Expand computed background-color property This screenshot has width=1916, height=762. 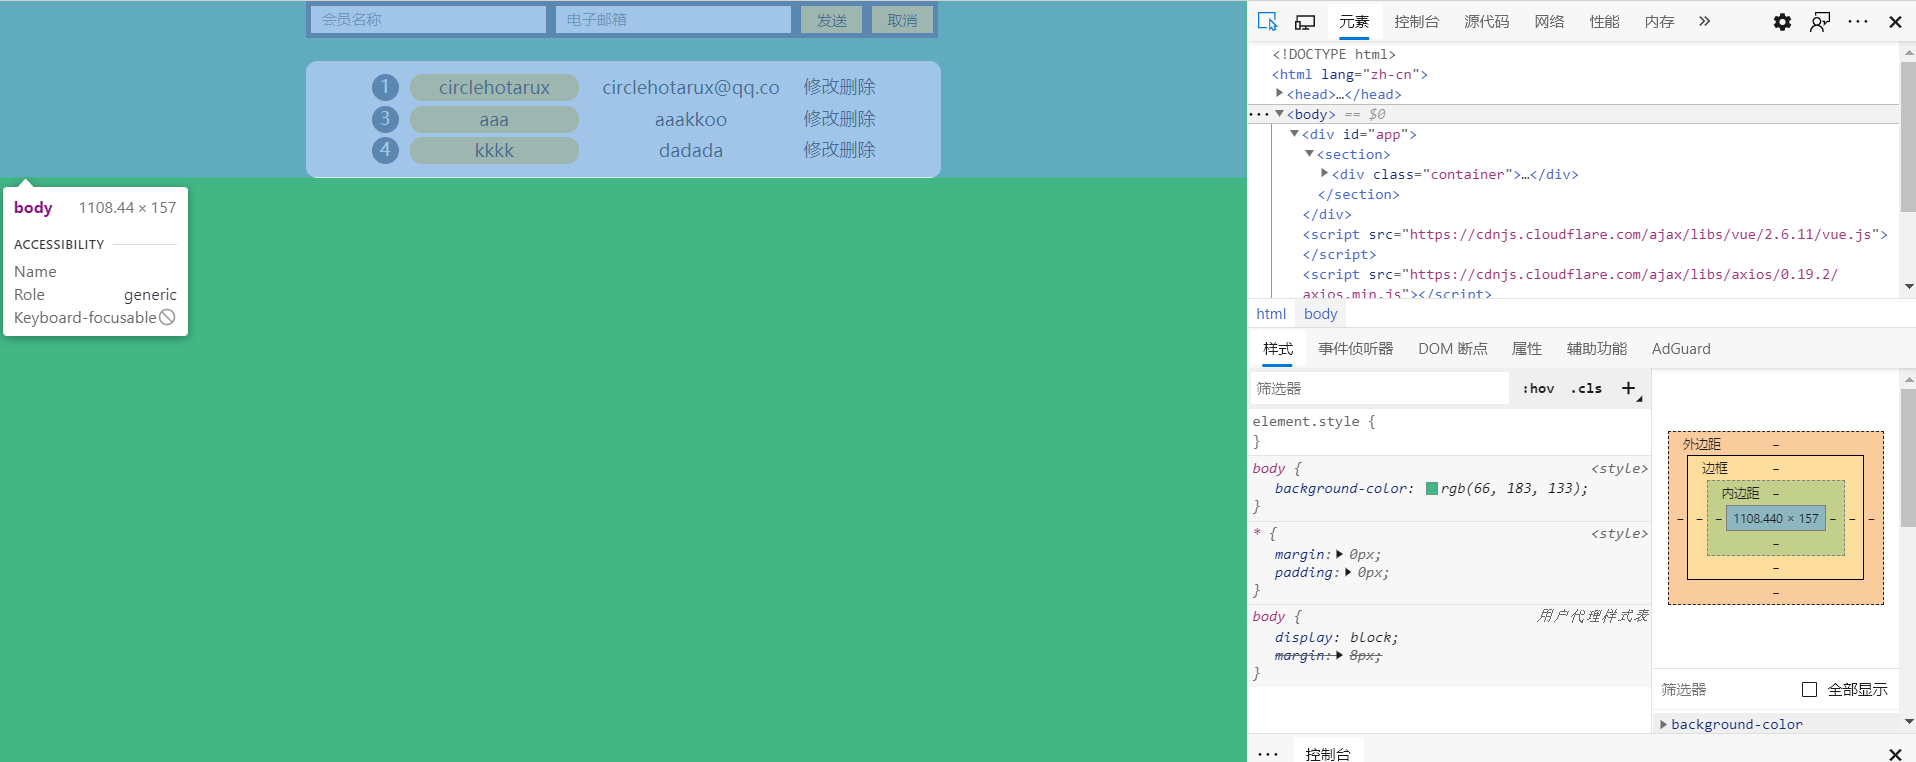click(1664, 724)
